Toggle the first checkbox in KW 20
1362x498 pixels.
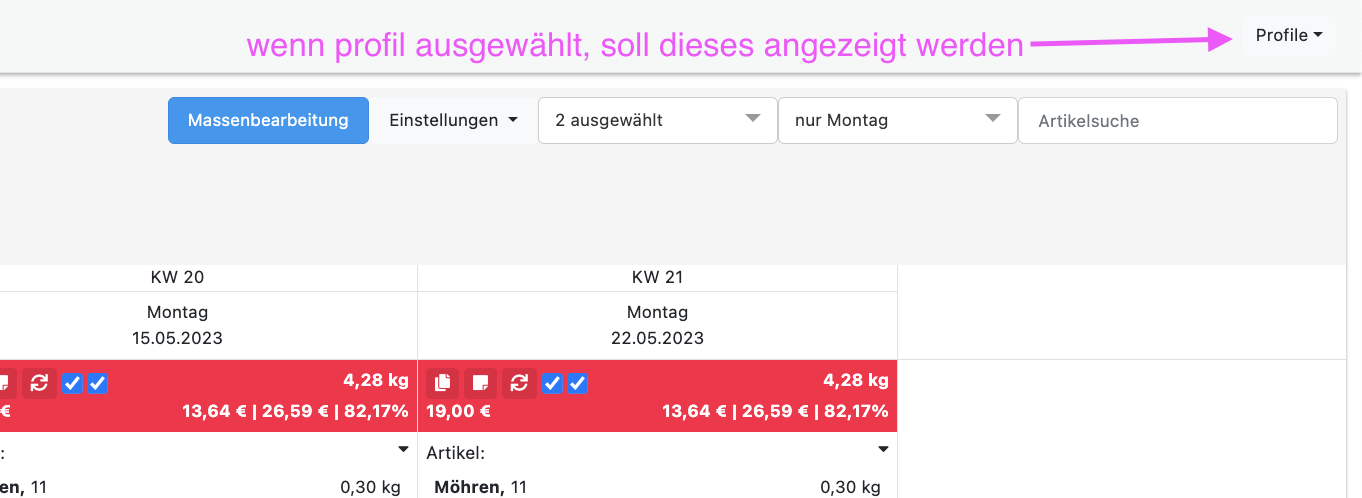72,383
